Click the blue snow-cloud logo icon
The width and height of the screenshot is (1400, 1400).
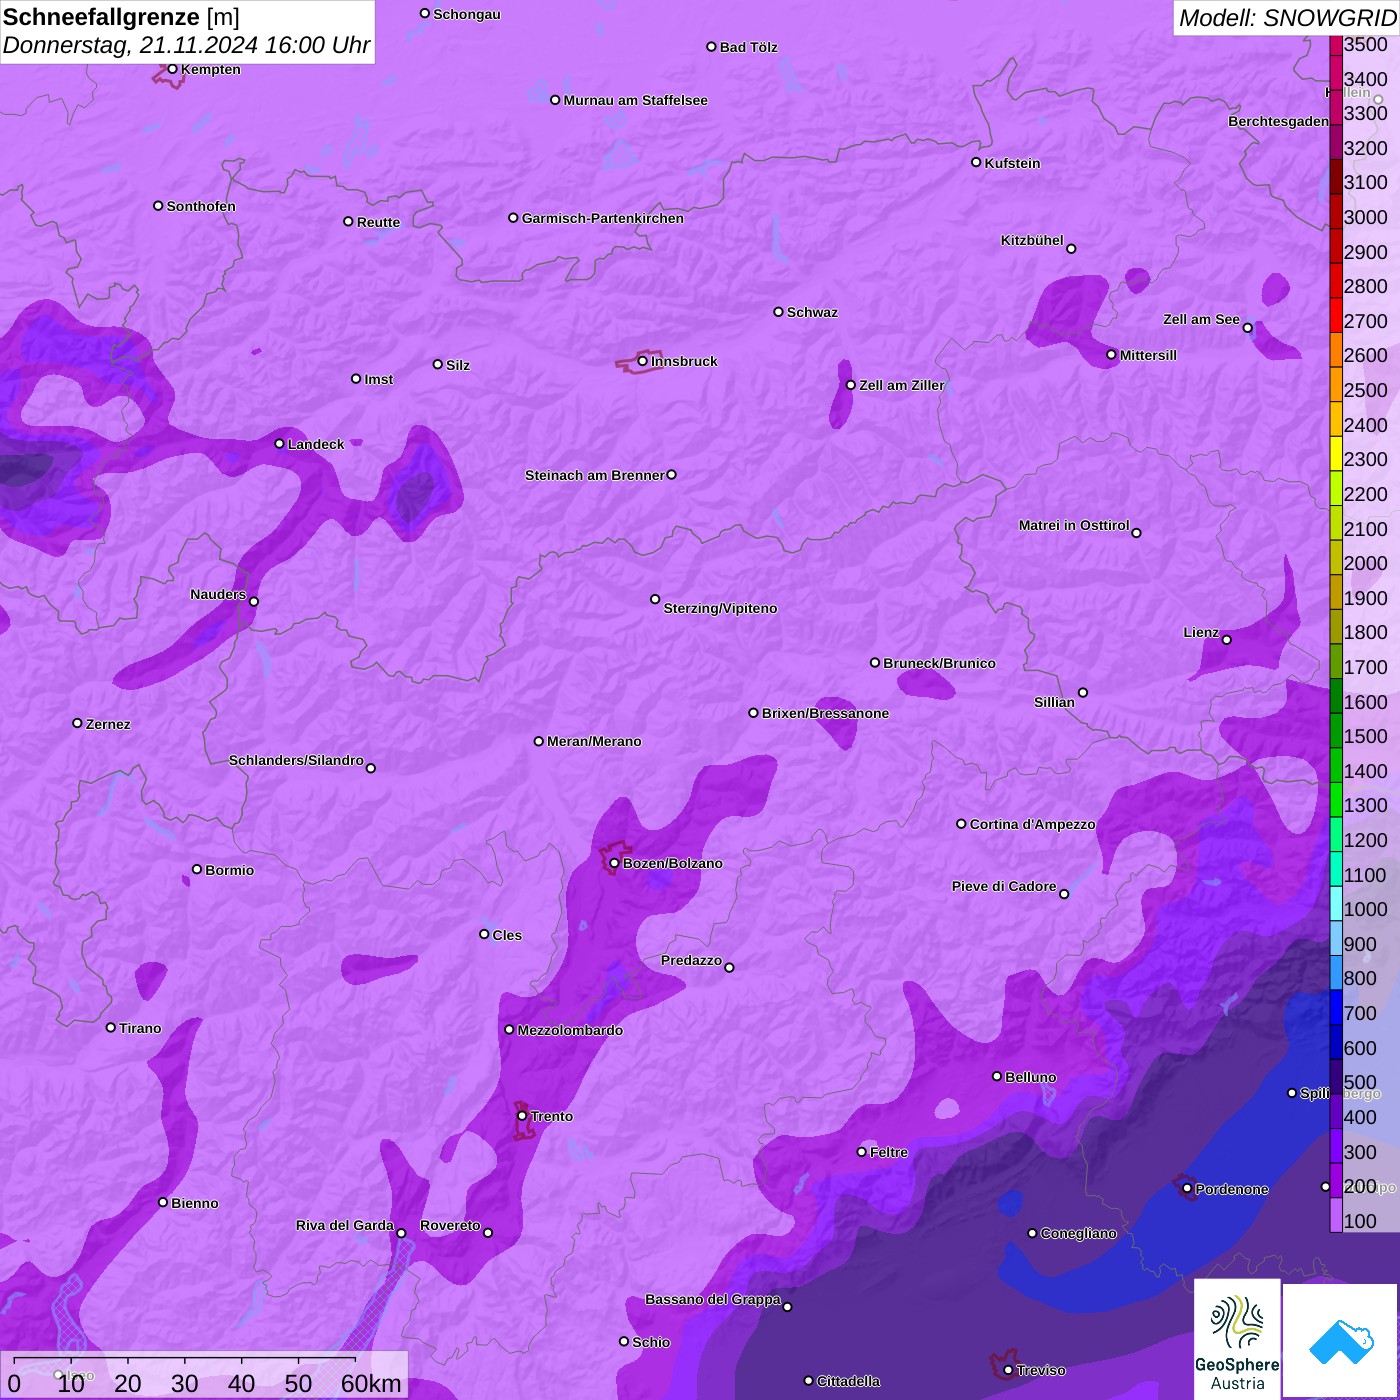(x=1341, y=1341)
